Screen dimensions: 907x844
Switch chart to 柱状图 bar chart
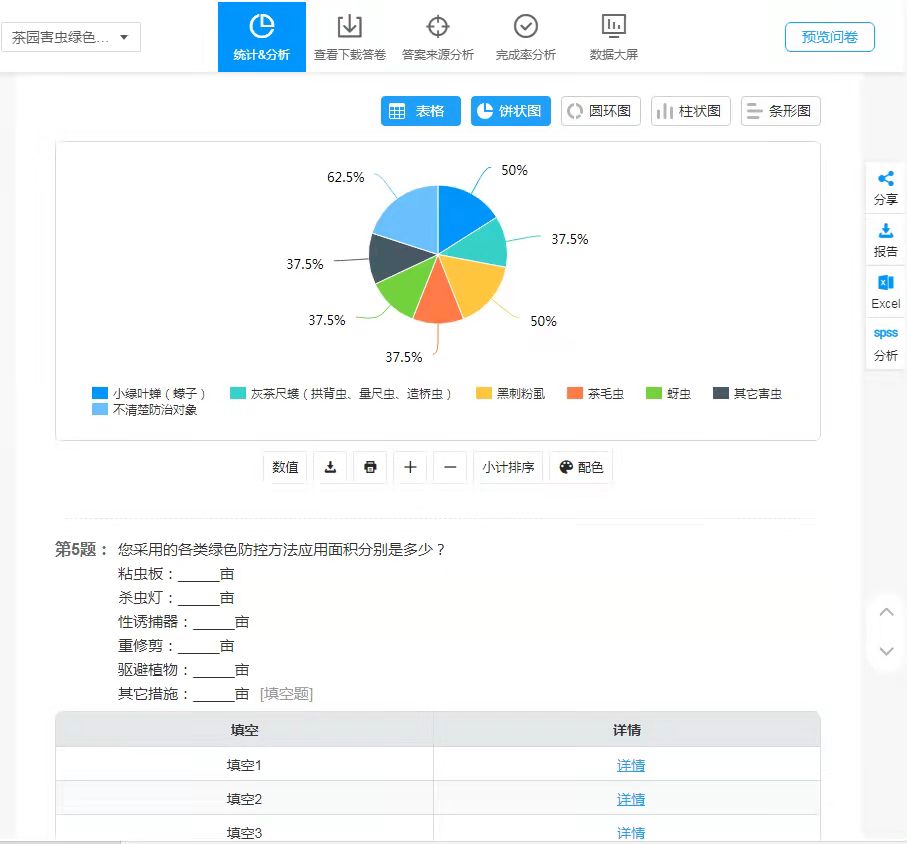pos(690,111)
